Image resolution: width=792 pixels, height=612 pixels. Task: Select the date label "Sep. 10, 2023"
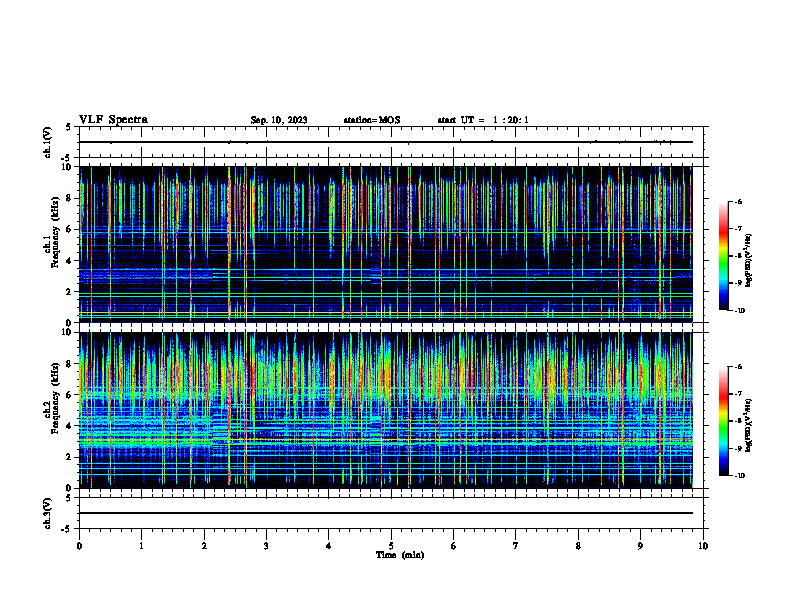279,120
